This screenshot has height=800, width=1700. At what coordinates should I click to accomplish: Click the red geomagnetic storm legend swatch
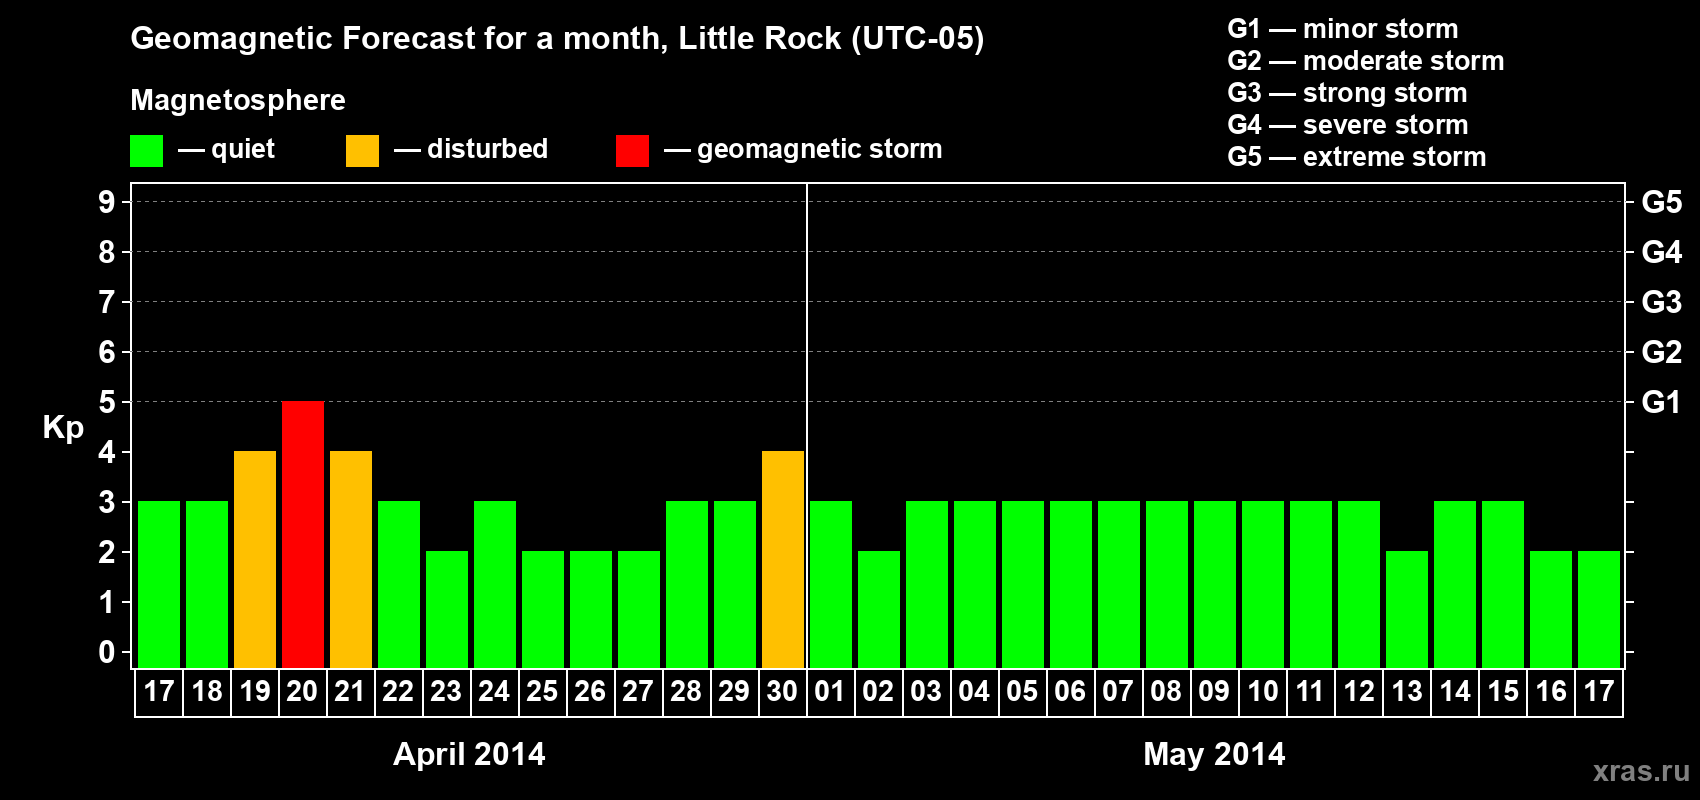[632, 151]
